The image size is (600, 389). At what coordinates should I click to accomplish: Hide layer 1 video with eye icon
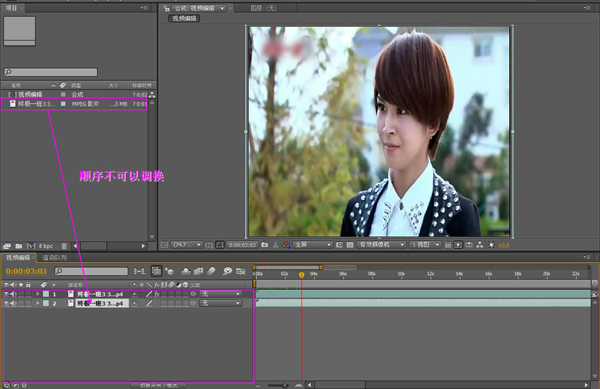7,294
